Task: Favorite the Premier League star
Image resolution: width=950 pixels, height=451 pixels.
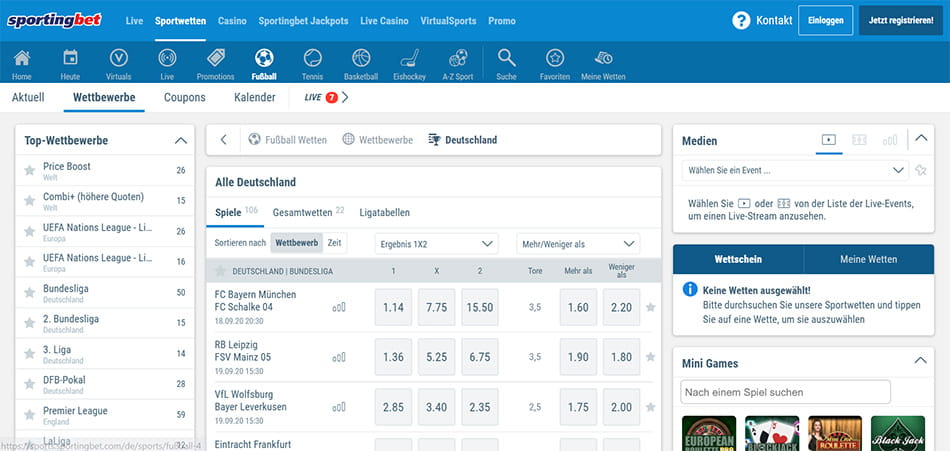Action: click(29, 415)
